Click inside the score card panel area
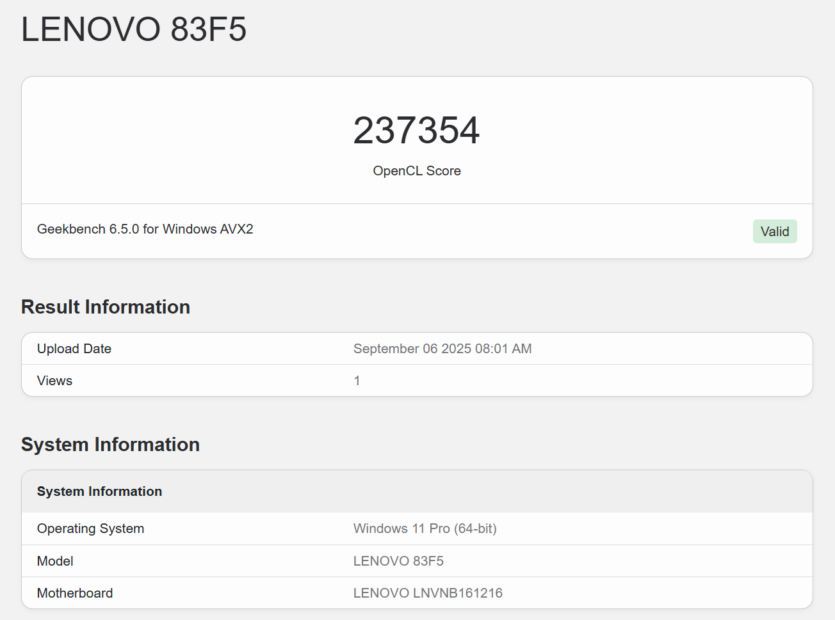This screenshot has width=835, height=620. 417,167
